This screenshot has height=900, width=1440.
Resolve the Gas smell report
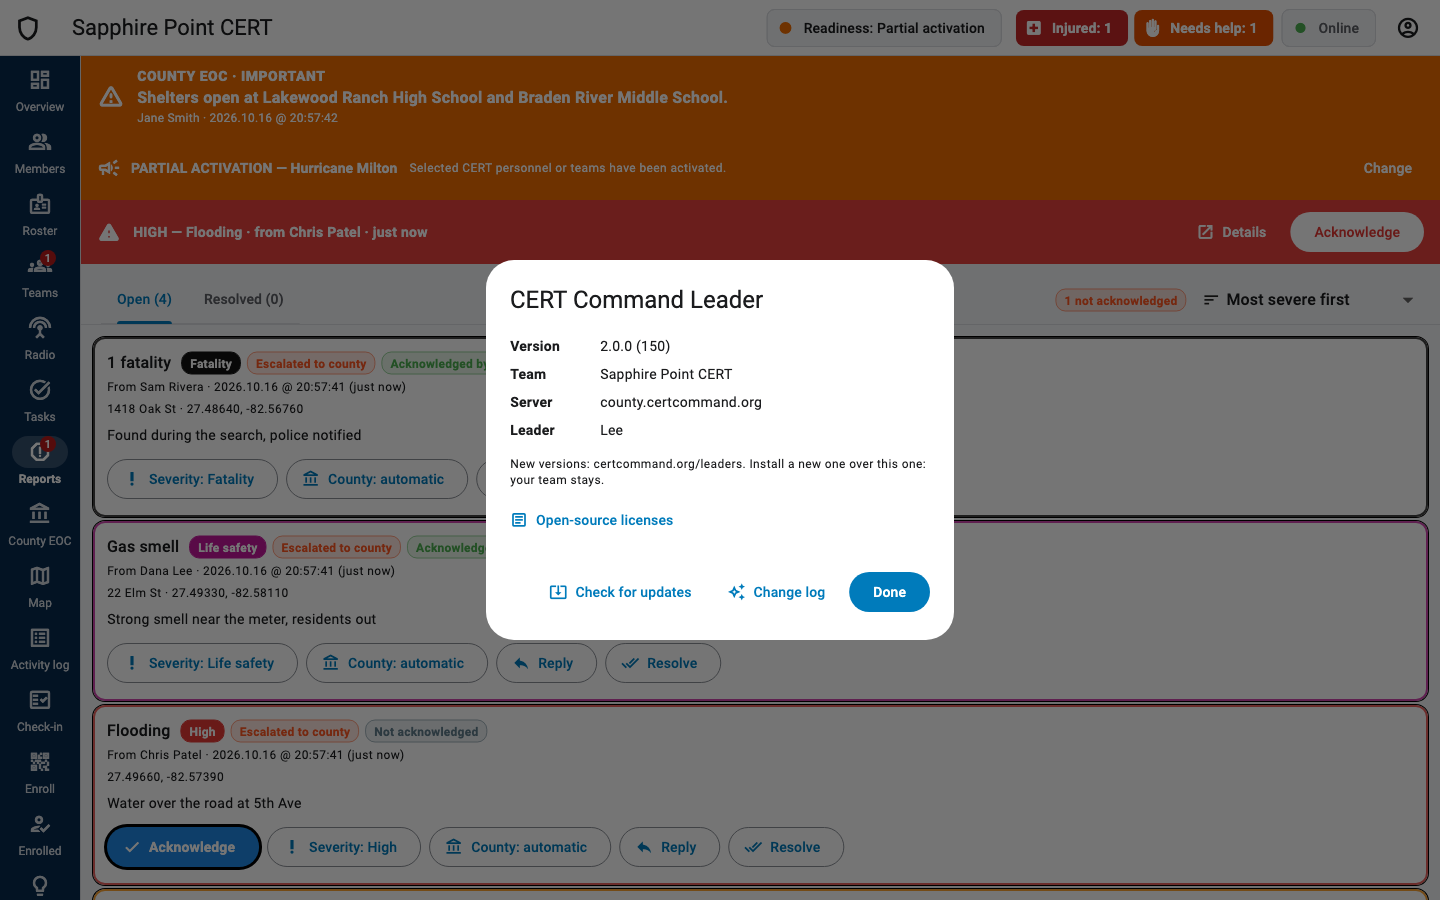(x=663, y=663)
